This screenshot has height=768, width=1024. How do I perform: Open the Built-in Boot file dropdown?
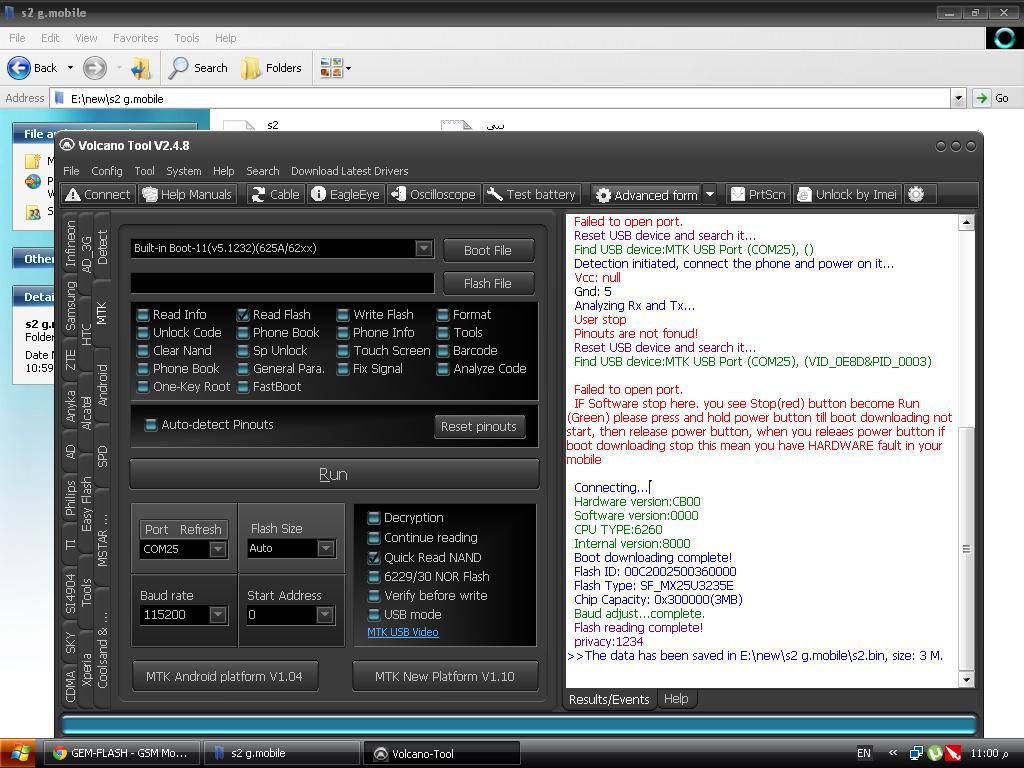[x=424, y=248]
